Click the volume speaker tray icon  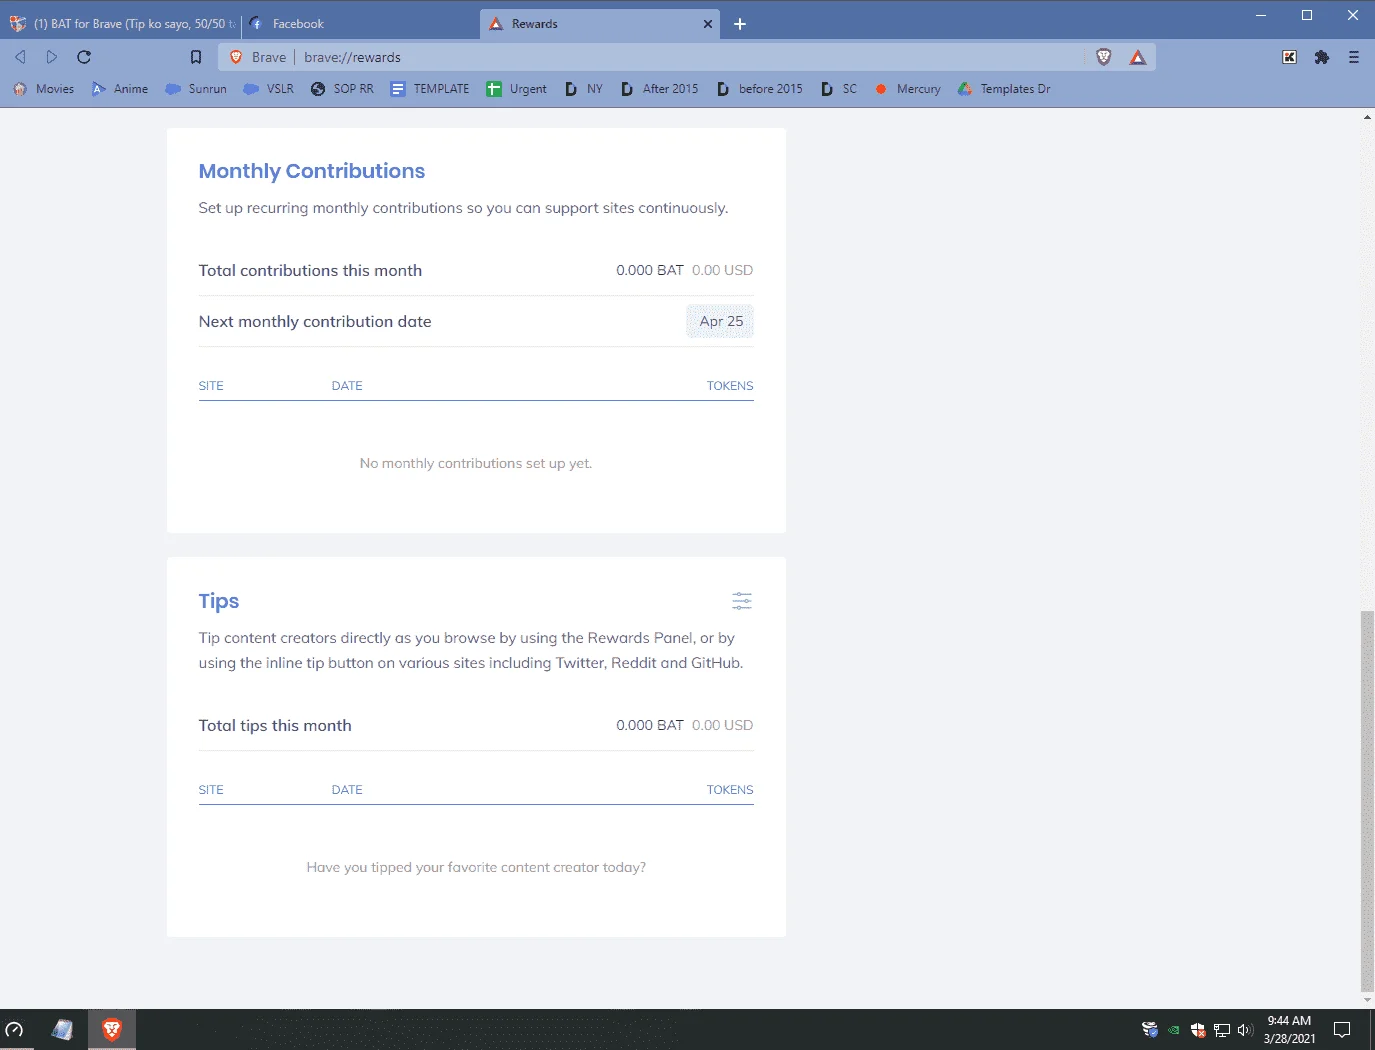tap(1245, 1029)
